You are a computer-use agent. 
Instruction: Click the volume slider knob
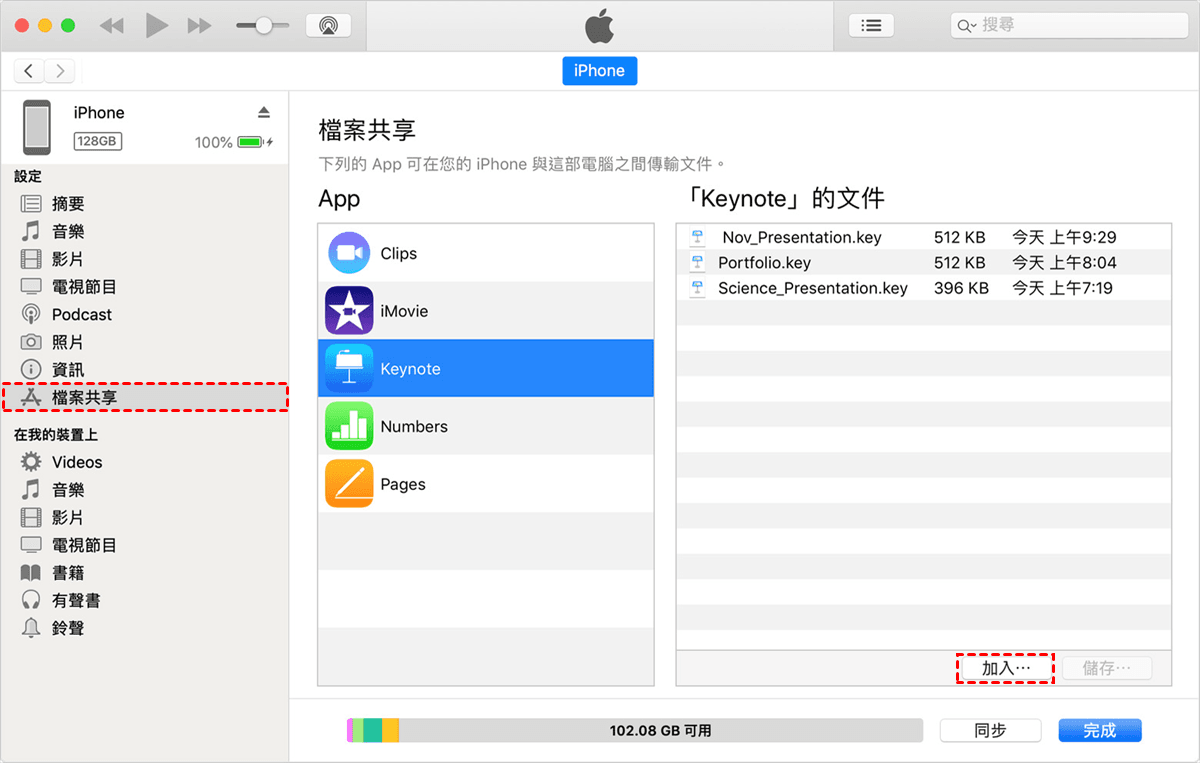264,26
